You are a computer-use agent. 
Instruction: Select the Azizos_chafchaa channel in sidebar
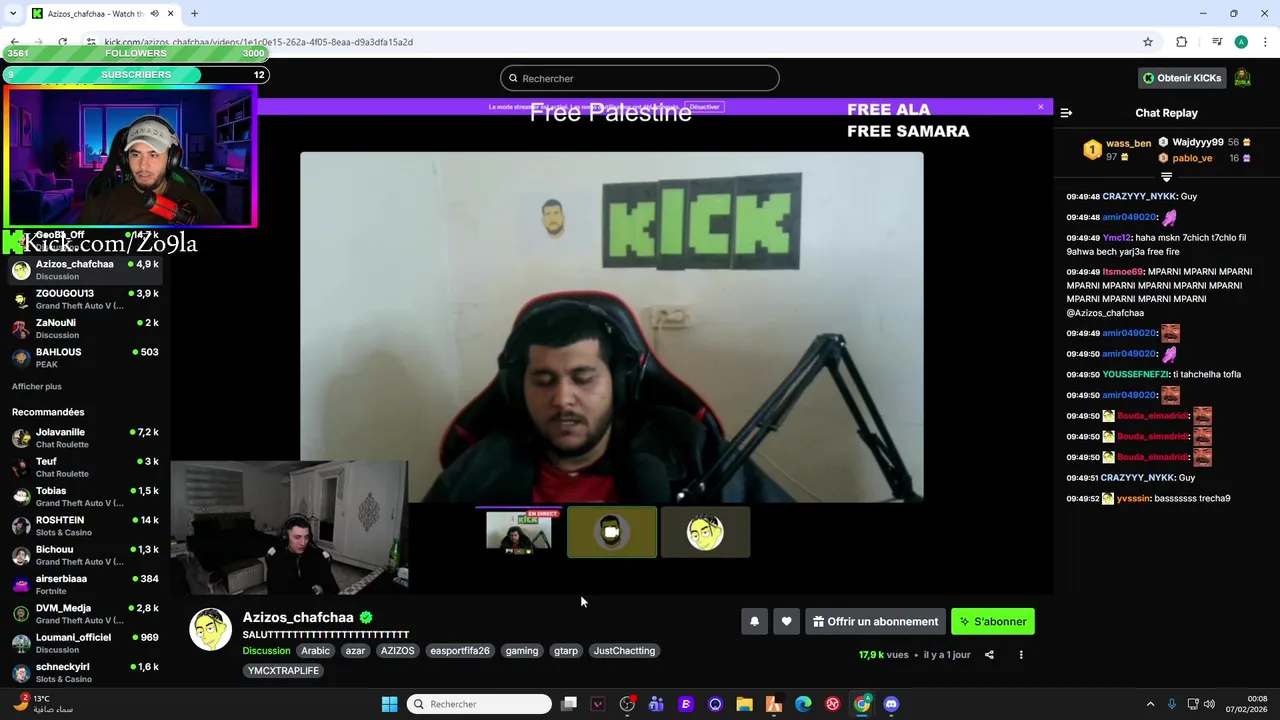[x=85, y=270]
